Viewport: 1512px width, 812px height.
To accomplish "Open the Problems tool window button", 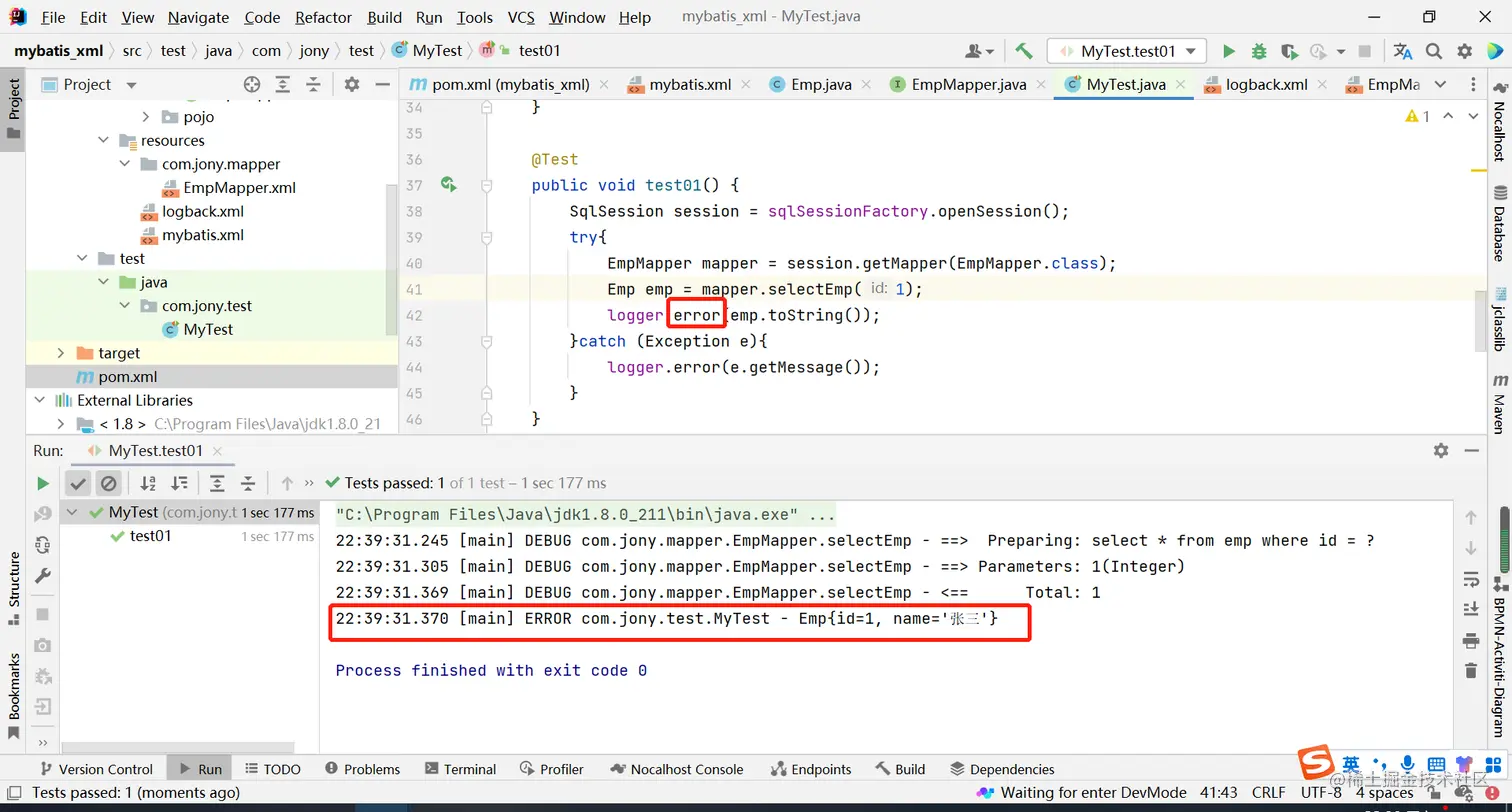I will [x=361, y=769].
